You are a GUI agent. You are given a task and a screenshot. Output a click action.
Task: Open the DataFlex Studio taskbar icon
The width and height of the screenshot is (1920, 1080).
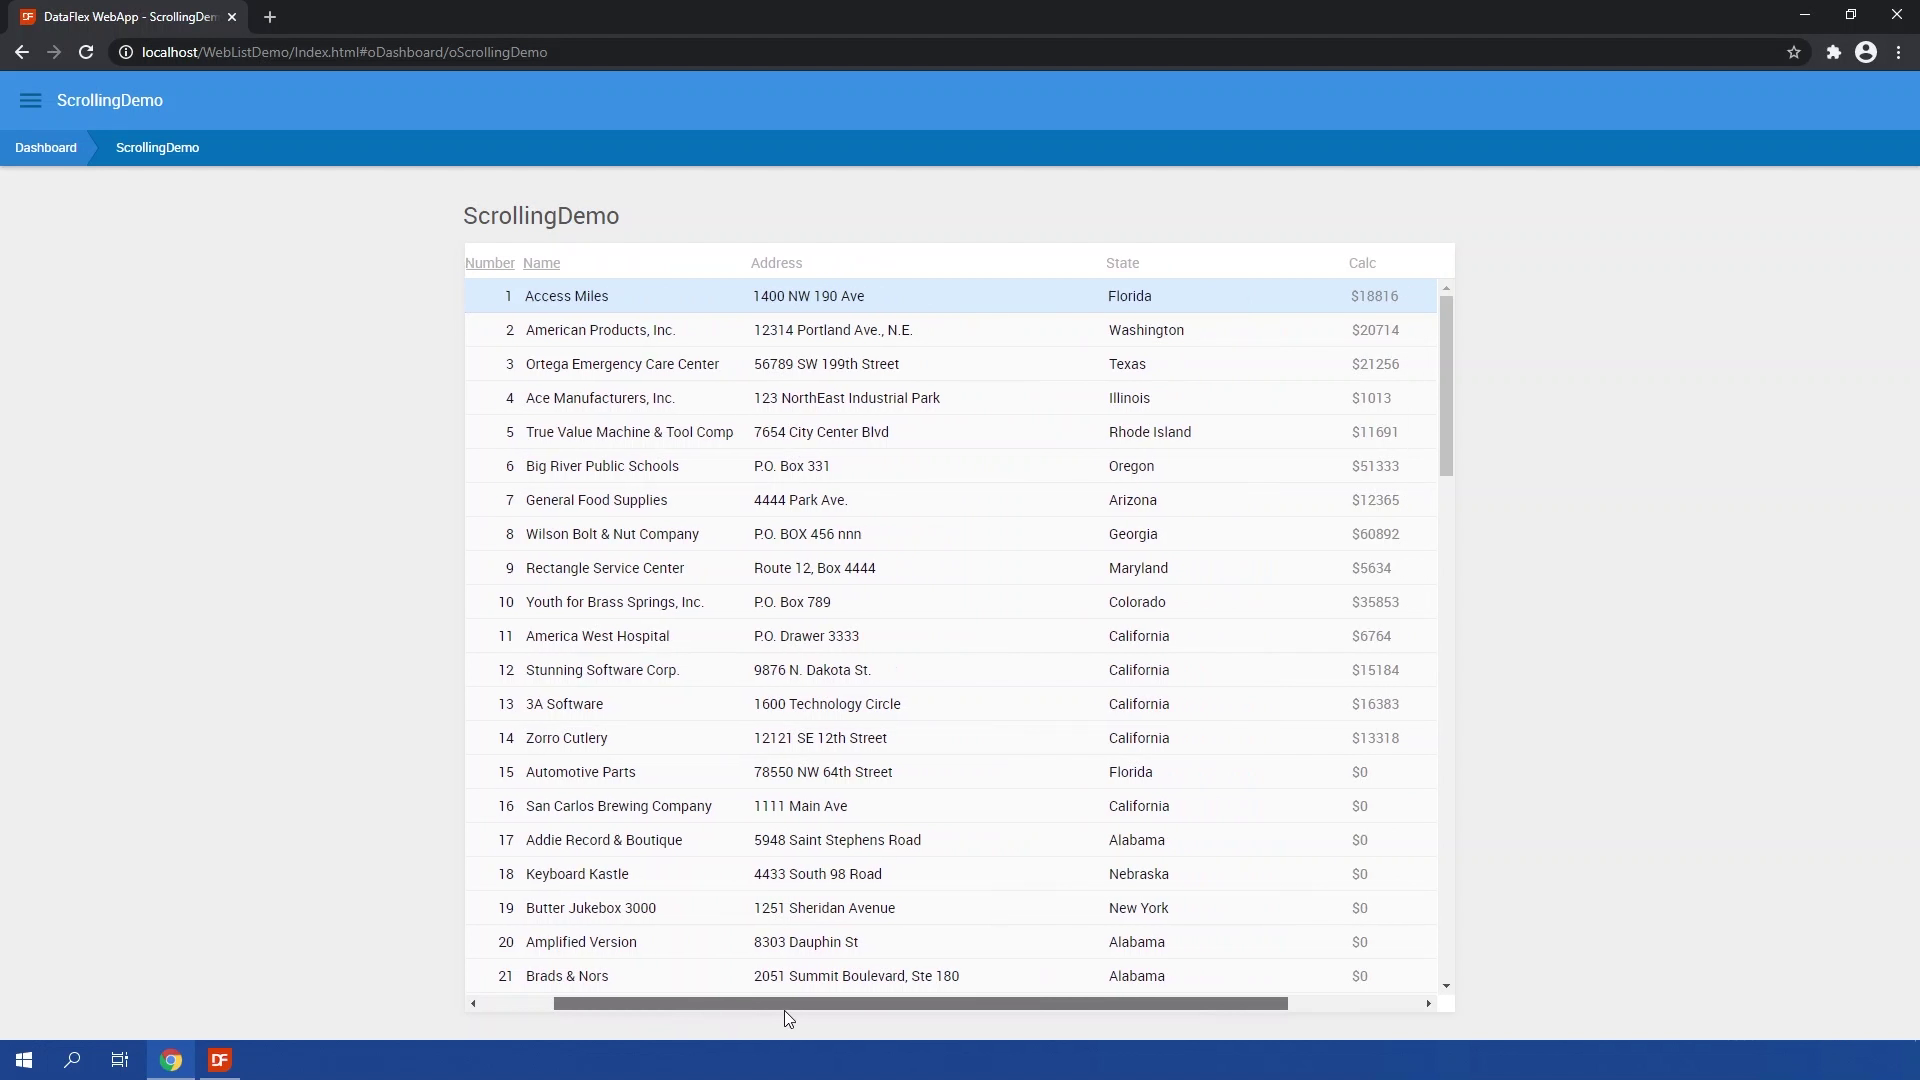pos(220,1060)
